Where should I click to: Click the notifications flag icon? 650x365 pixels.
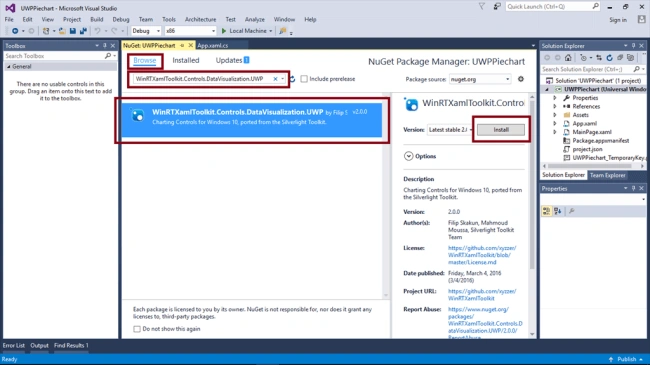[x=481, y=7]
